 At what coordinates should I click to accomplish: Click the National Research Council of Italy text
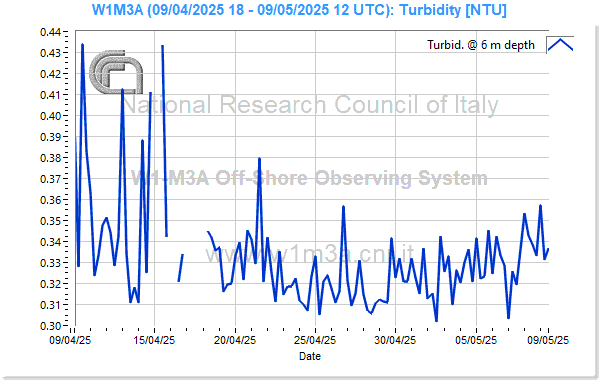tap(311, 104)
